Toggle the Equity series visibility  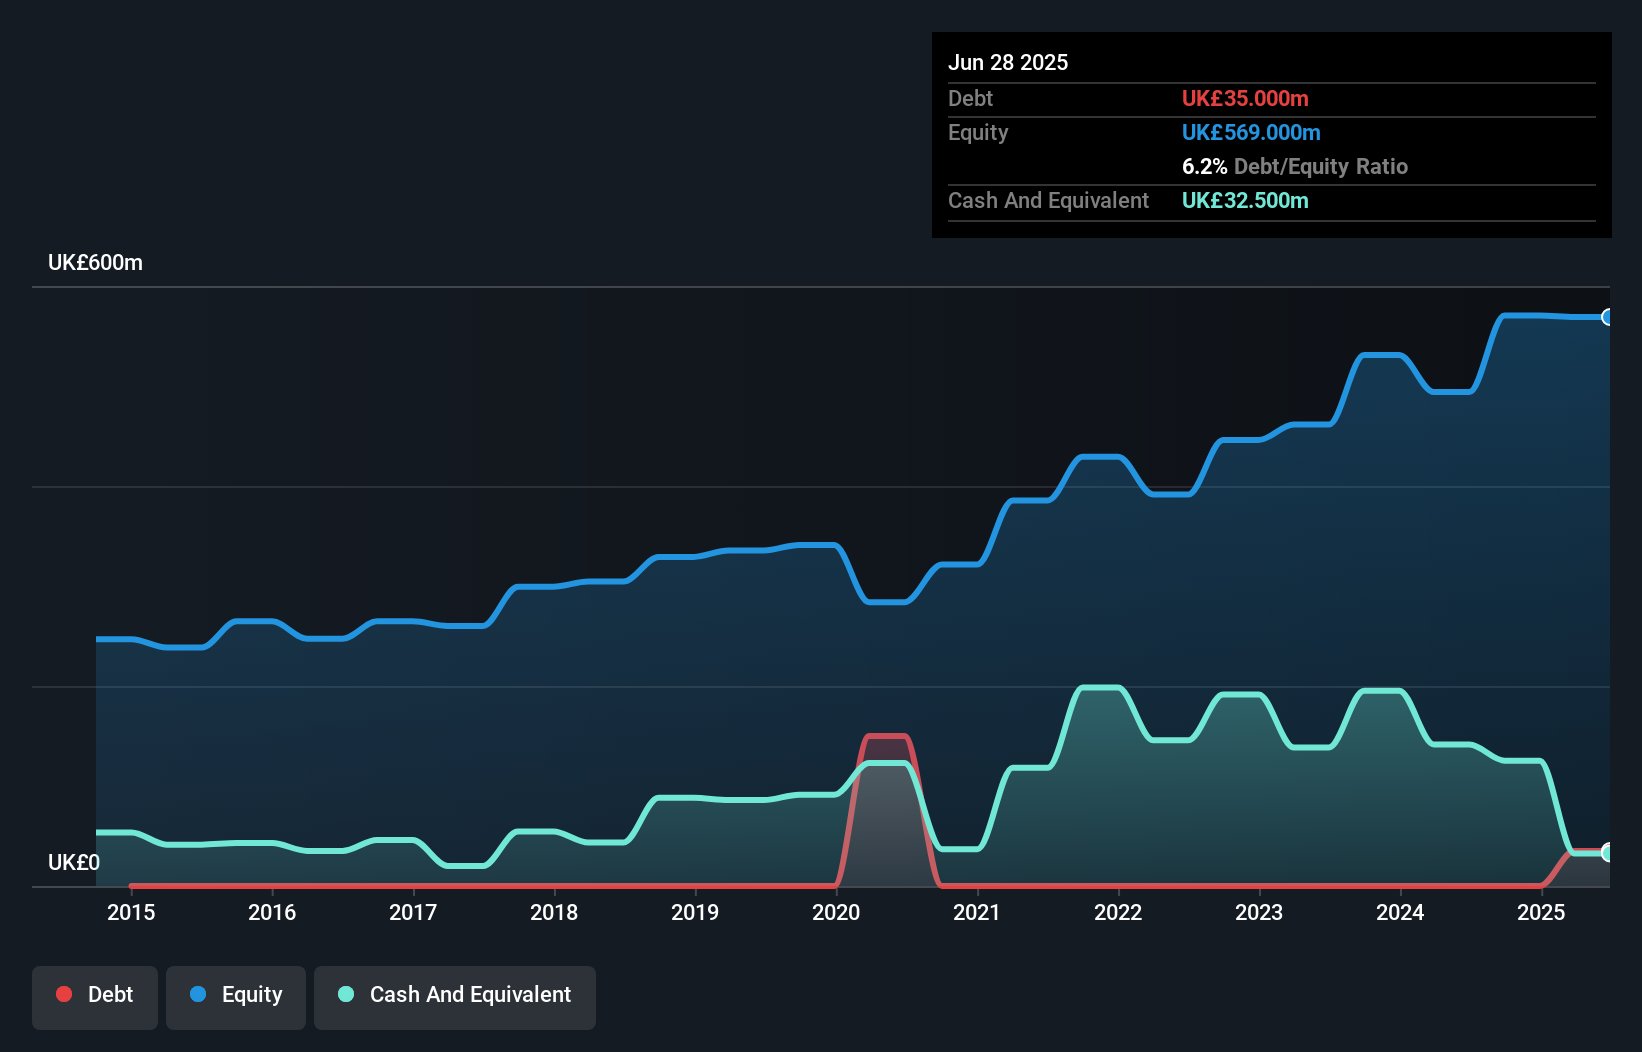(235, 995)
